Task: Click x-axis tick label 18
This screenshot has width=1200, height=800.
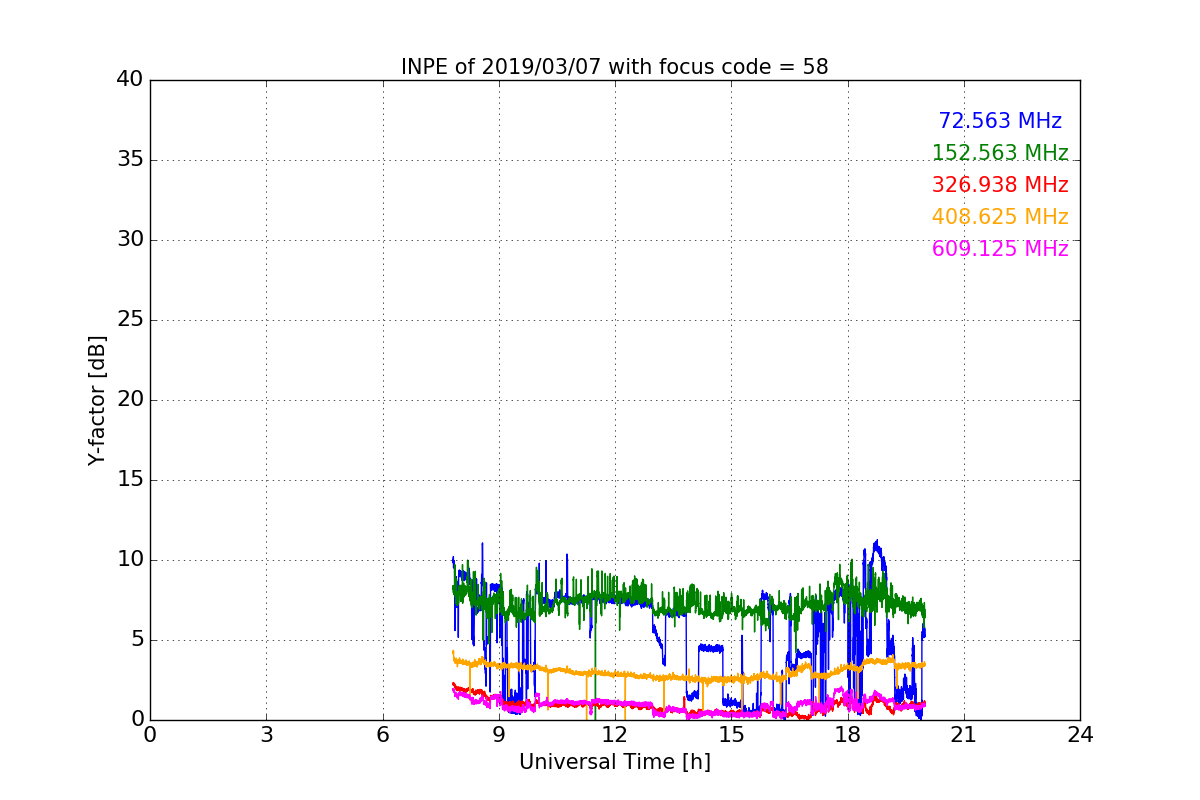Action: [x=847, y=734]
